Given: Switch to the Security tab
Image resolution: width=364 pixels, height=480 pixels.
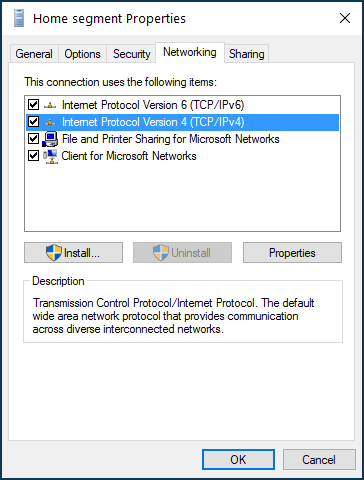Looking at the screenshot, I should click(x=131, y=54).
